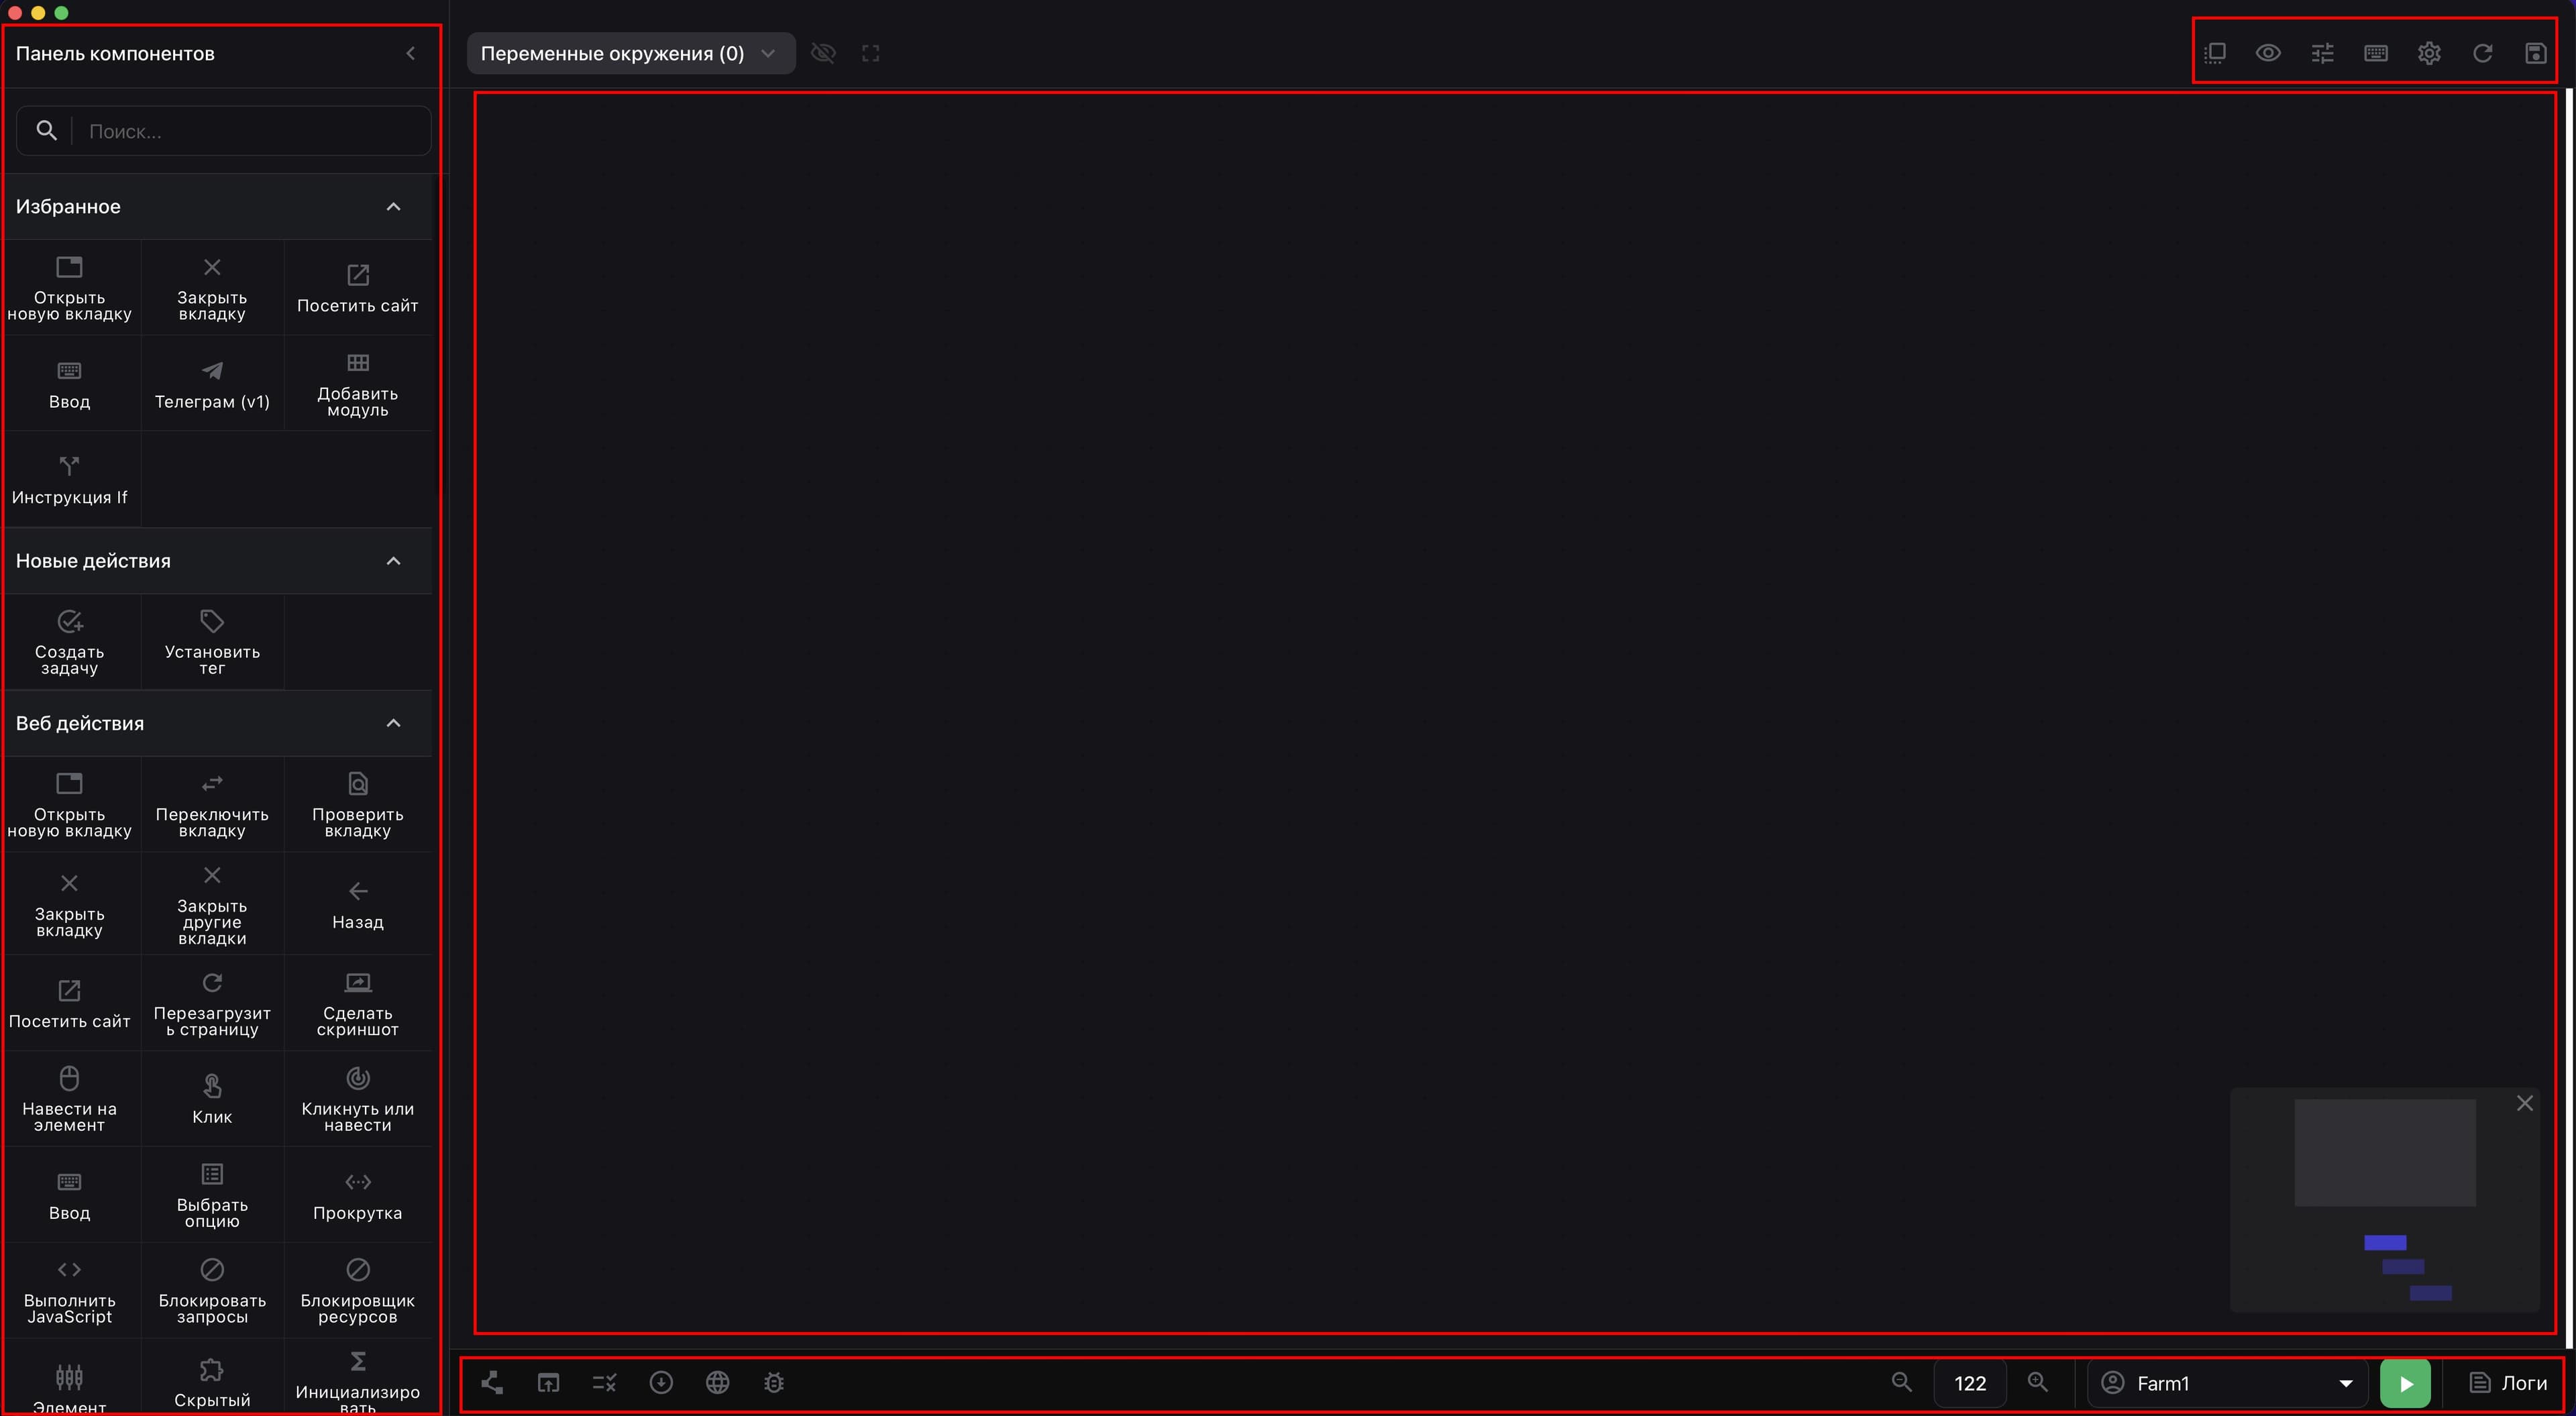Select Добавить модуль component

point(357,383)
